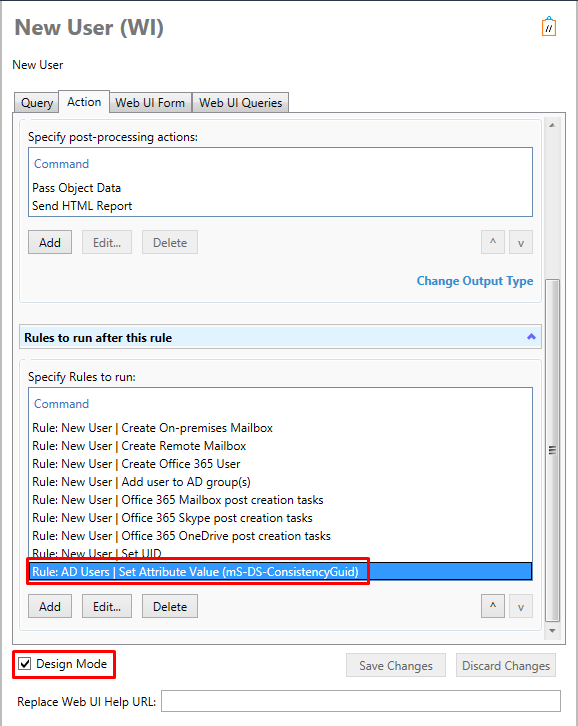The height and width of the screenshot is (726, 578).
Task: Switch to the Query tab
Action: click(37, 102)
